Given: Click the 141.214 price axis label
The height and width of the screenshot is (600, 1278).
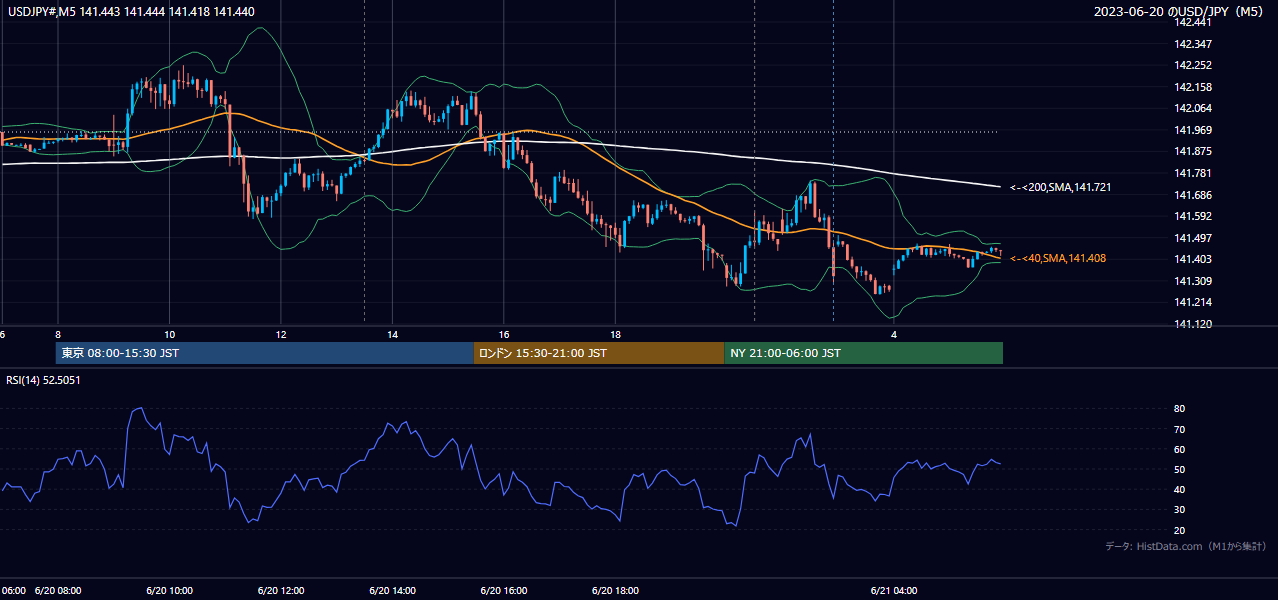Looking at the screenshot, I should click(1192, 302).
